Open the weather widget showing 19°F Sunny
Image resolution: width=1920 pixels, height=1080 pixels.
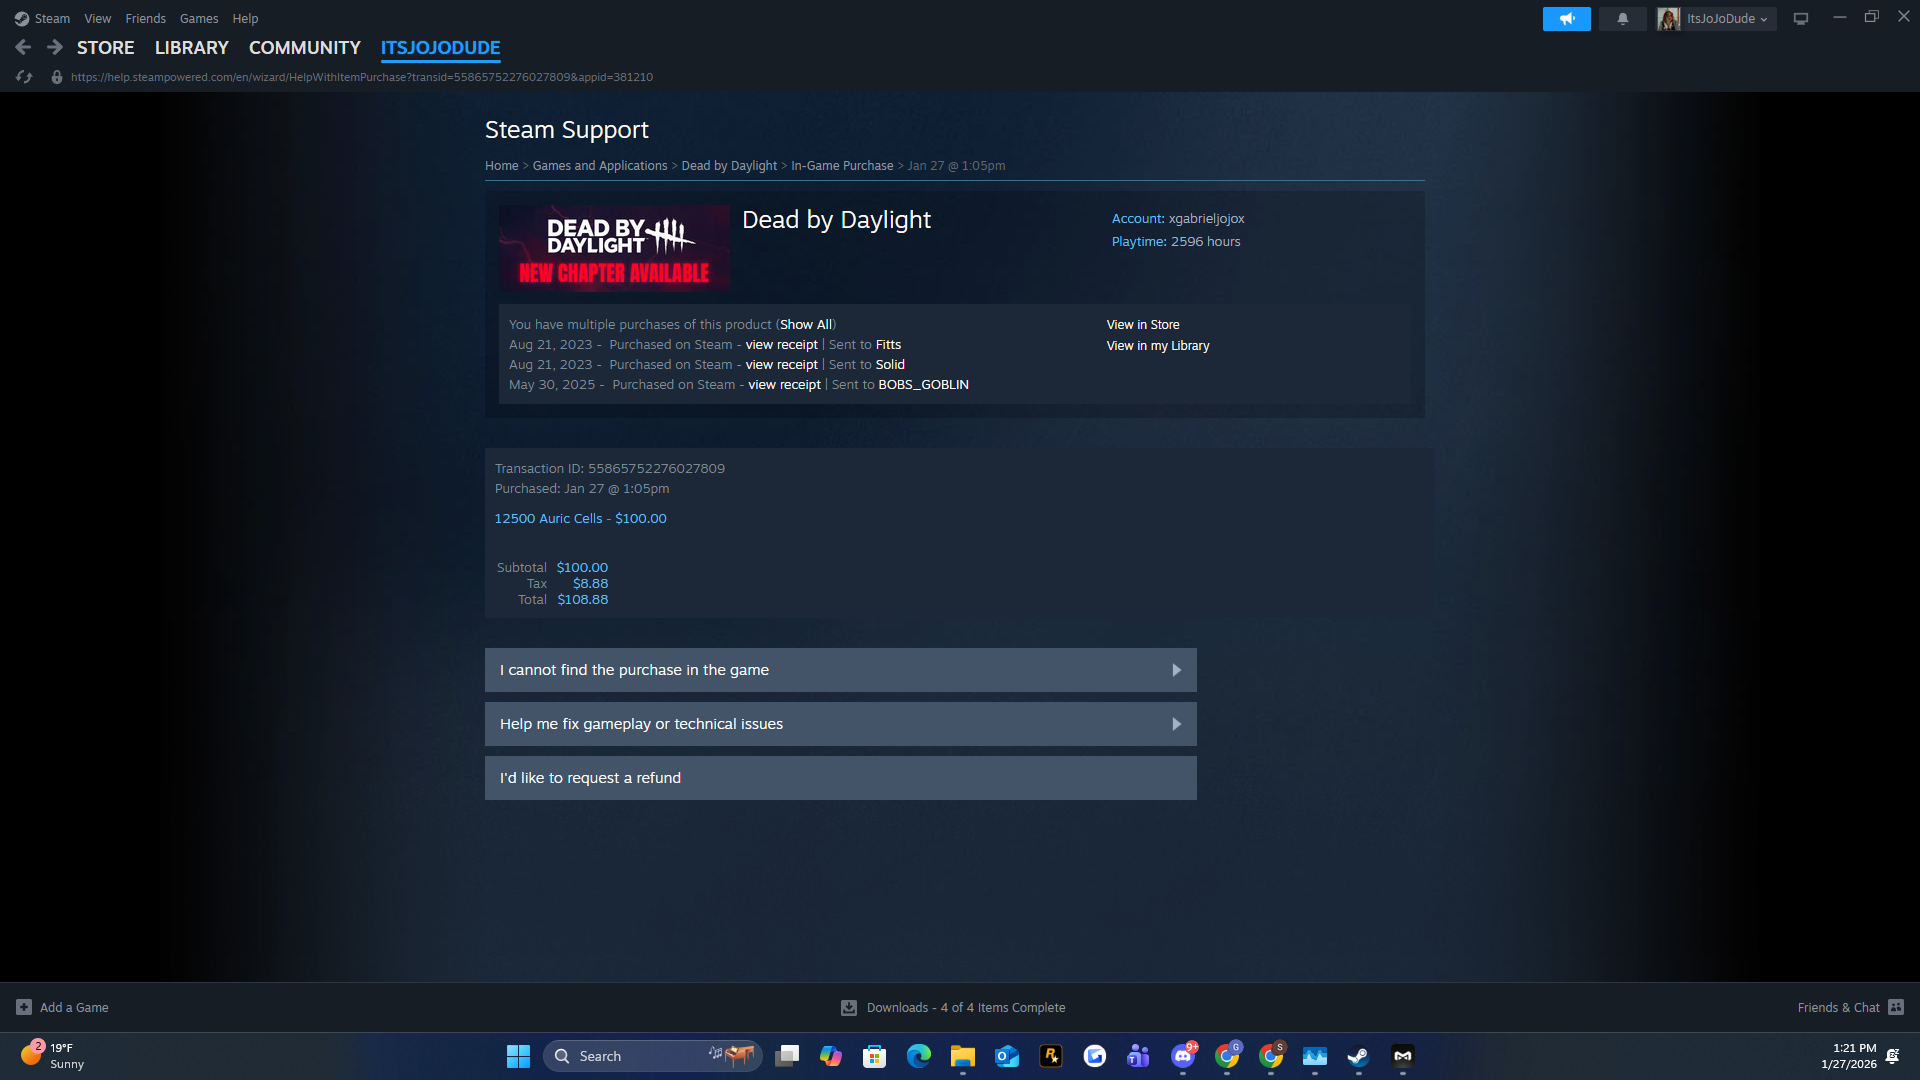click(54, 1057)
